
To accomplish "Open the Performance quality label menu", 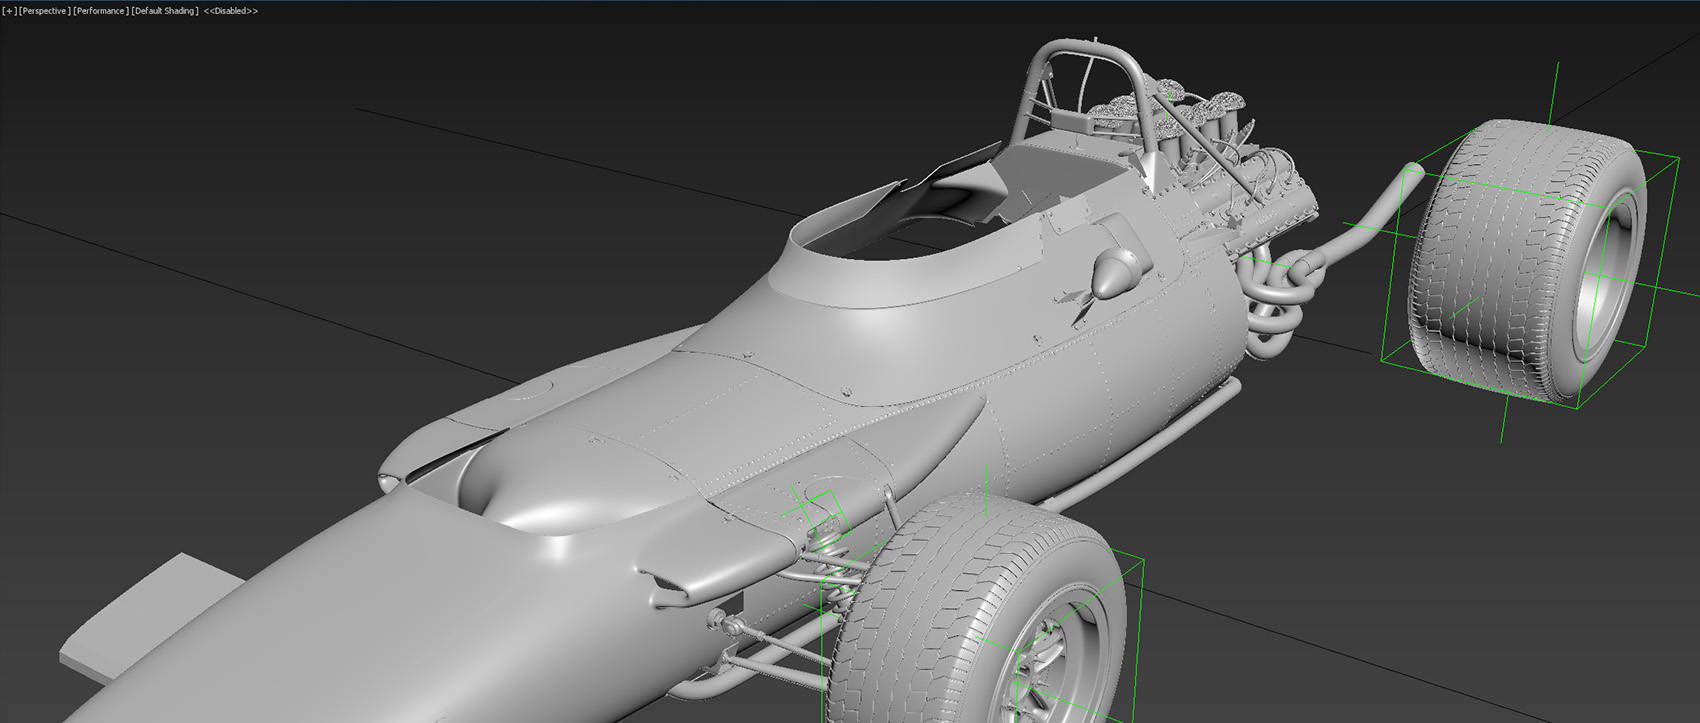I will (100, 11).
